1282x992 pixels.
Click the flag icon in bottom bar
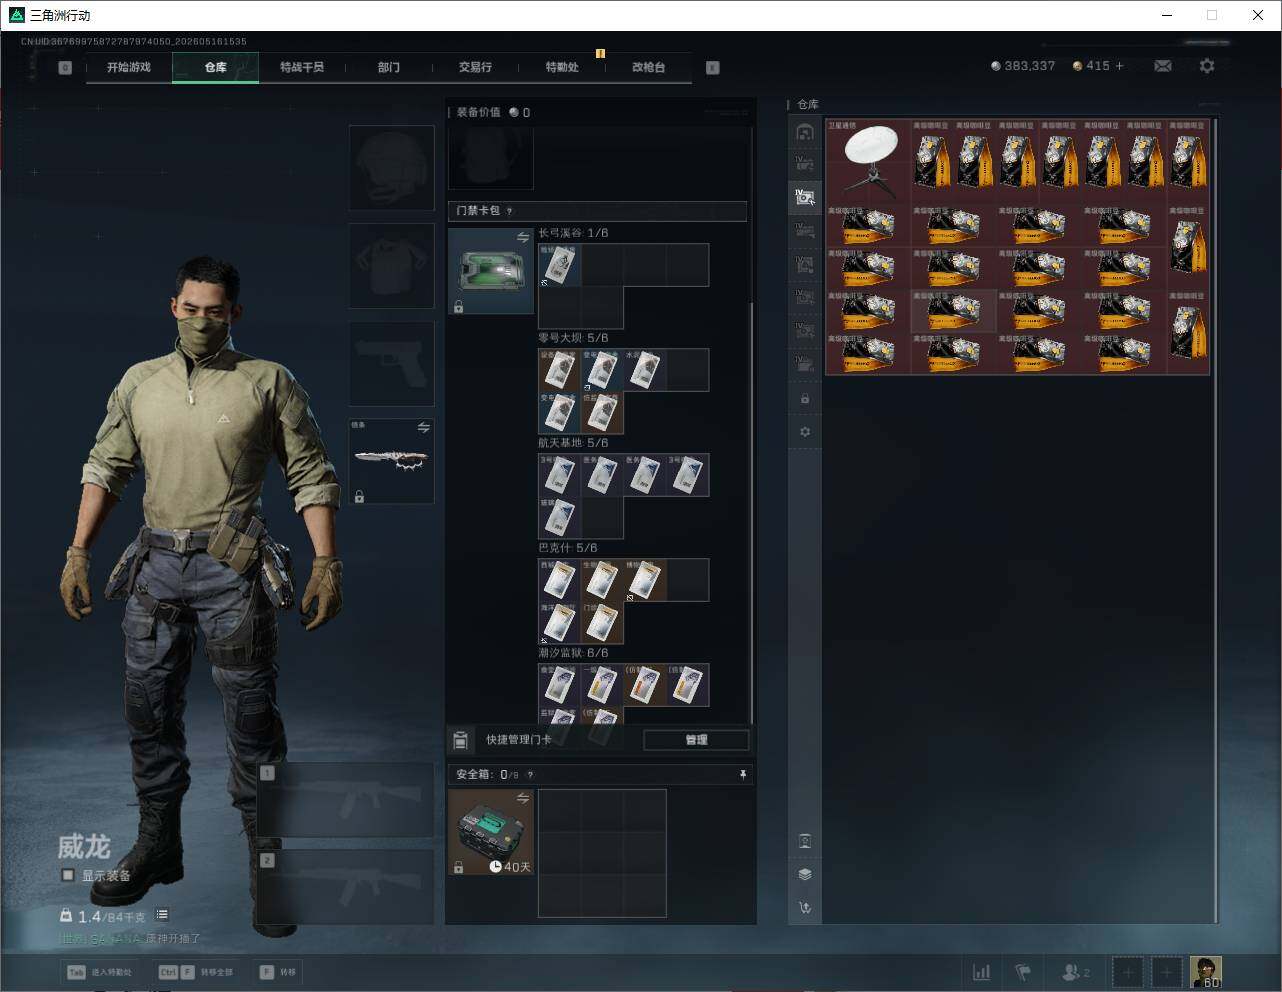1023,972
